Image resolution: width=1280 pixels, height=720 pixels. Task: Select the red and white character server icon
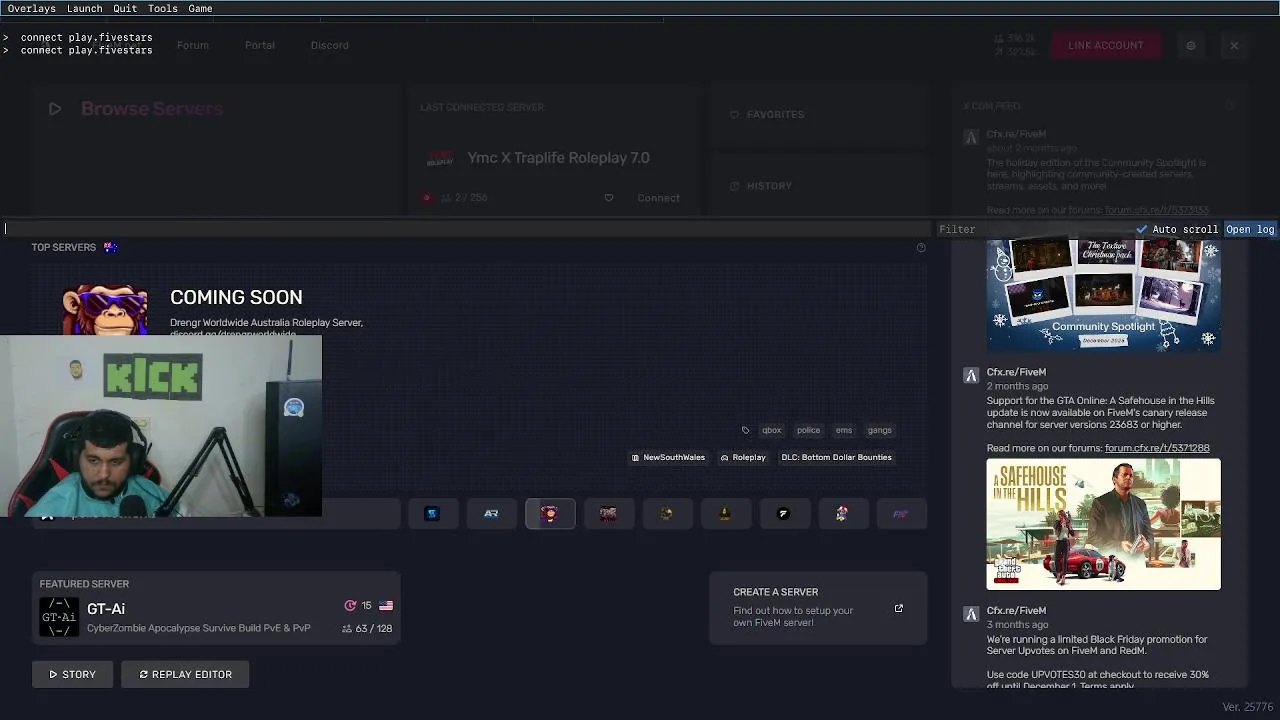tap(842, 514)
